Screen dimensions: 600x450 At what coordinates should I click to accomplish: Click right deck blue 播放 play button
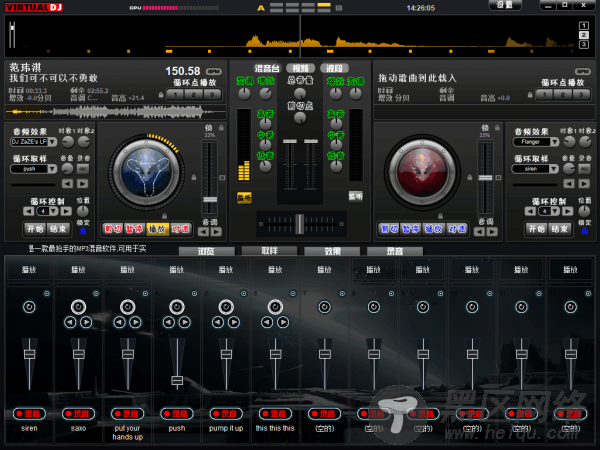click(434, 229)
